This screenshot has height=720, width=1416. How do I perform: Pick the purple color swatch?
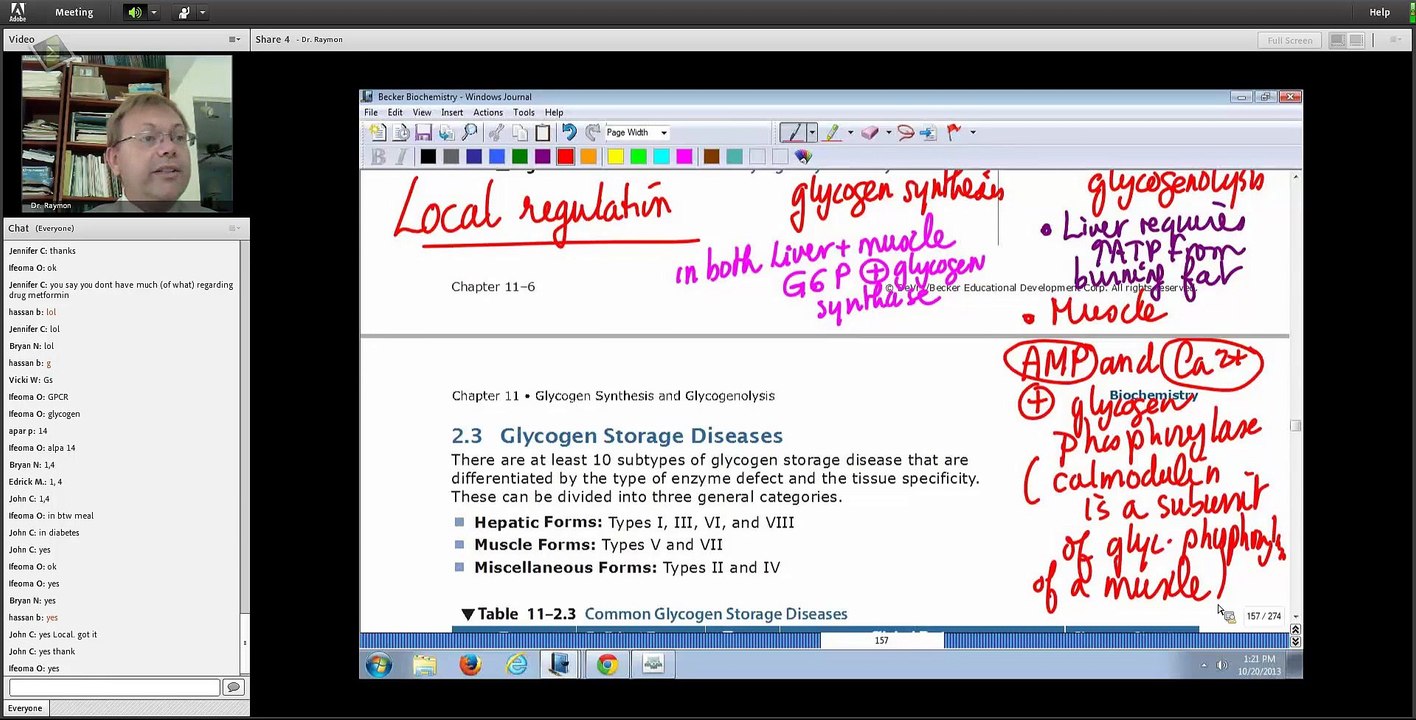[x=542, y=156]
